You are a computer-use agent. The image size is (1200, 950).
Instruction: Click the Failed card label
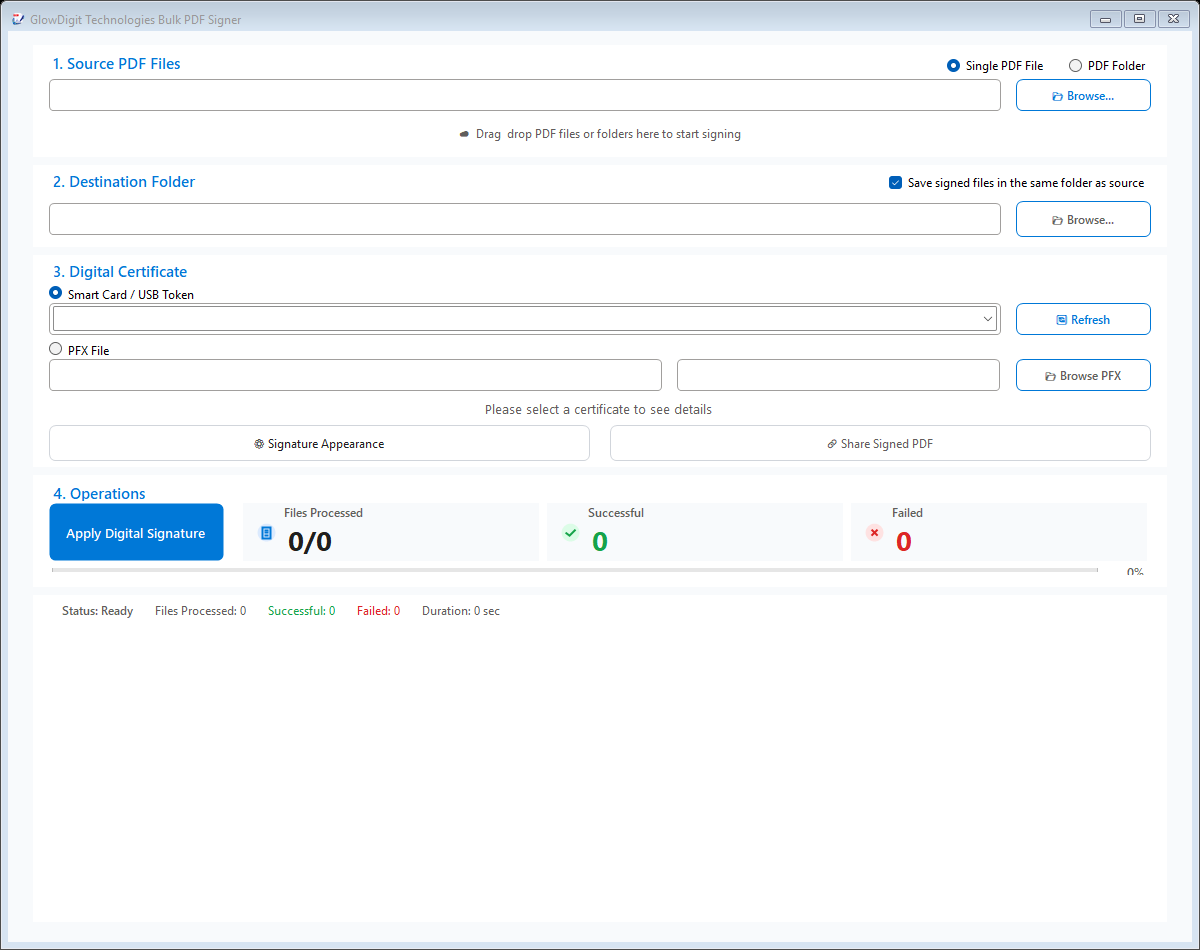click(907, 513)
